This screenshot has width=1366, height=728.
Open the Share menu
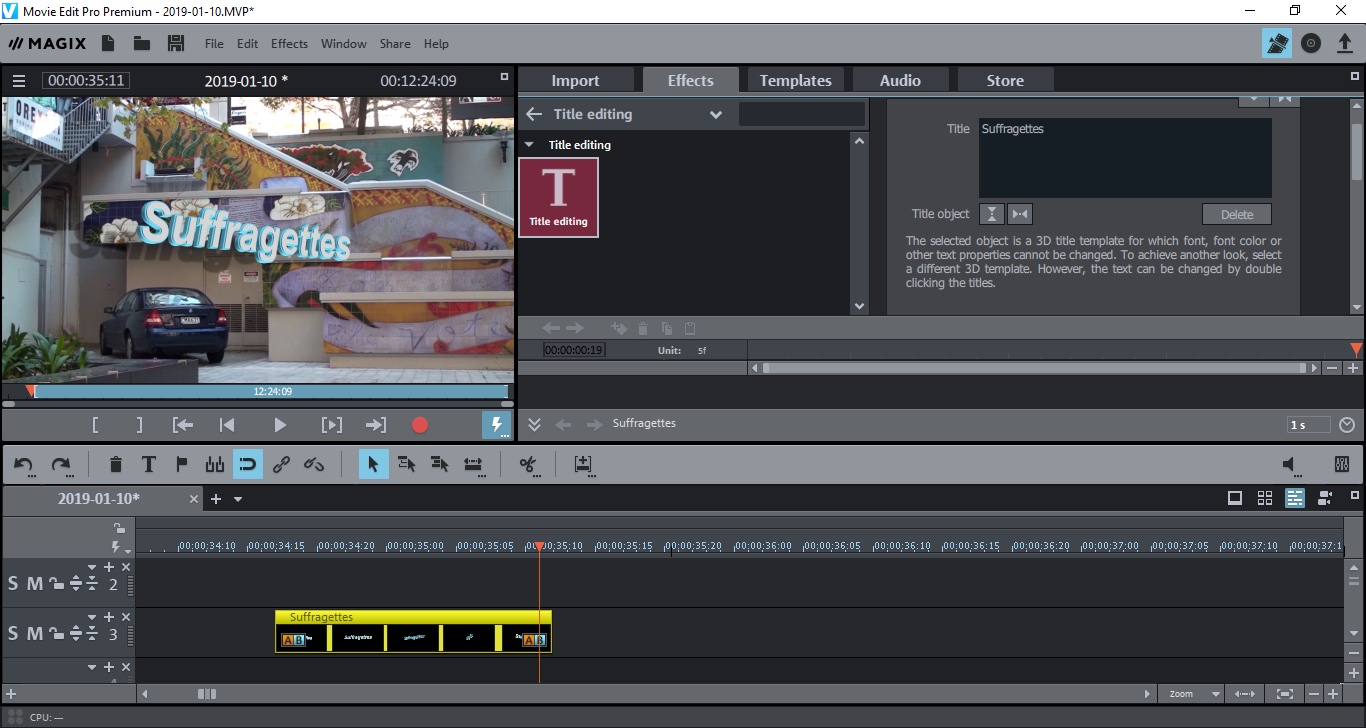[x=395, y=44]
